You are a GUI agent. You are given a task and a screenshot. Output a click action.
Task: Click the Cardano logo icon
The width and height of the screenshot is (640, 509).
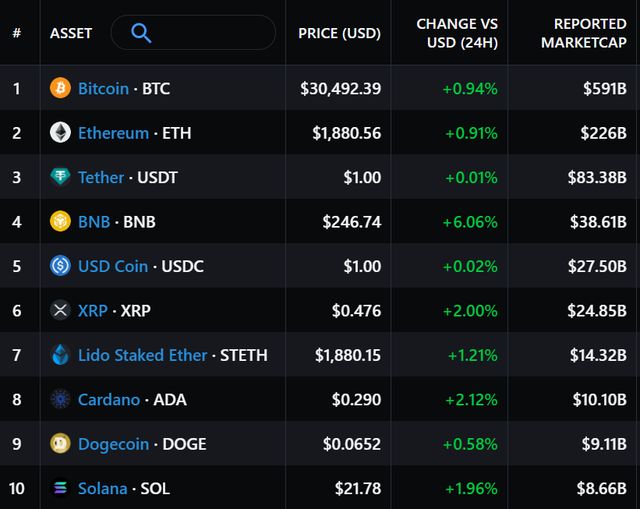(61, 400)
